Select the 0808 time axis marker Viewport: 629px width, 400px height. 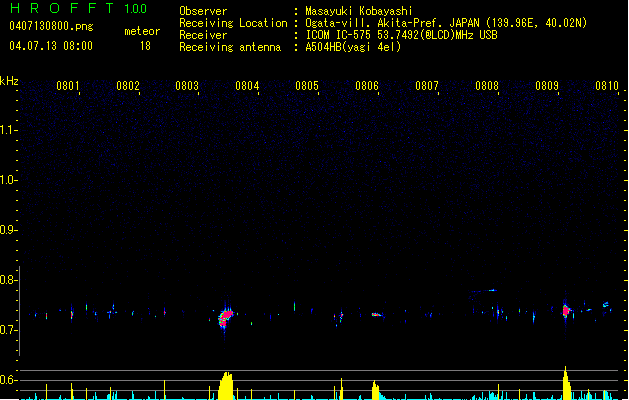487,86
